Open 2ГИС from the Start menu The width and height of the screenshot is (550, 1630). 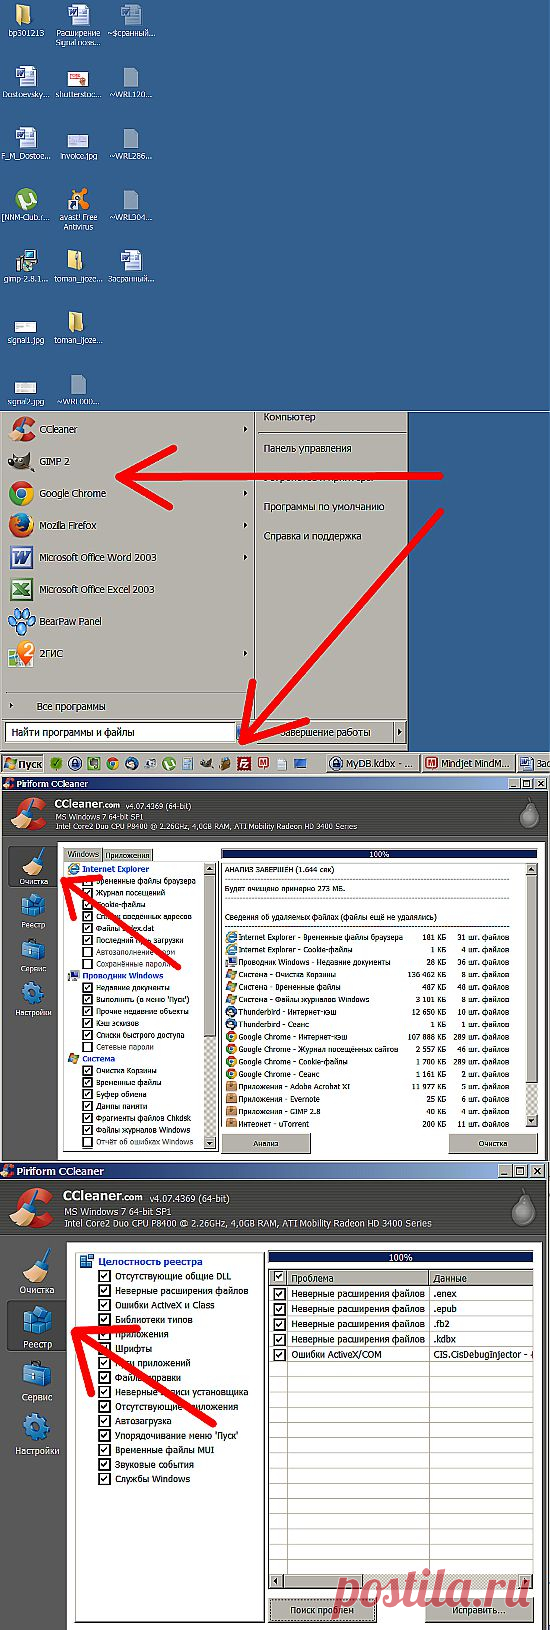[x=127, y=653]
